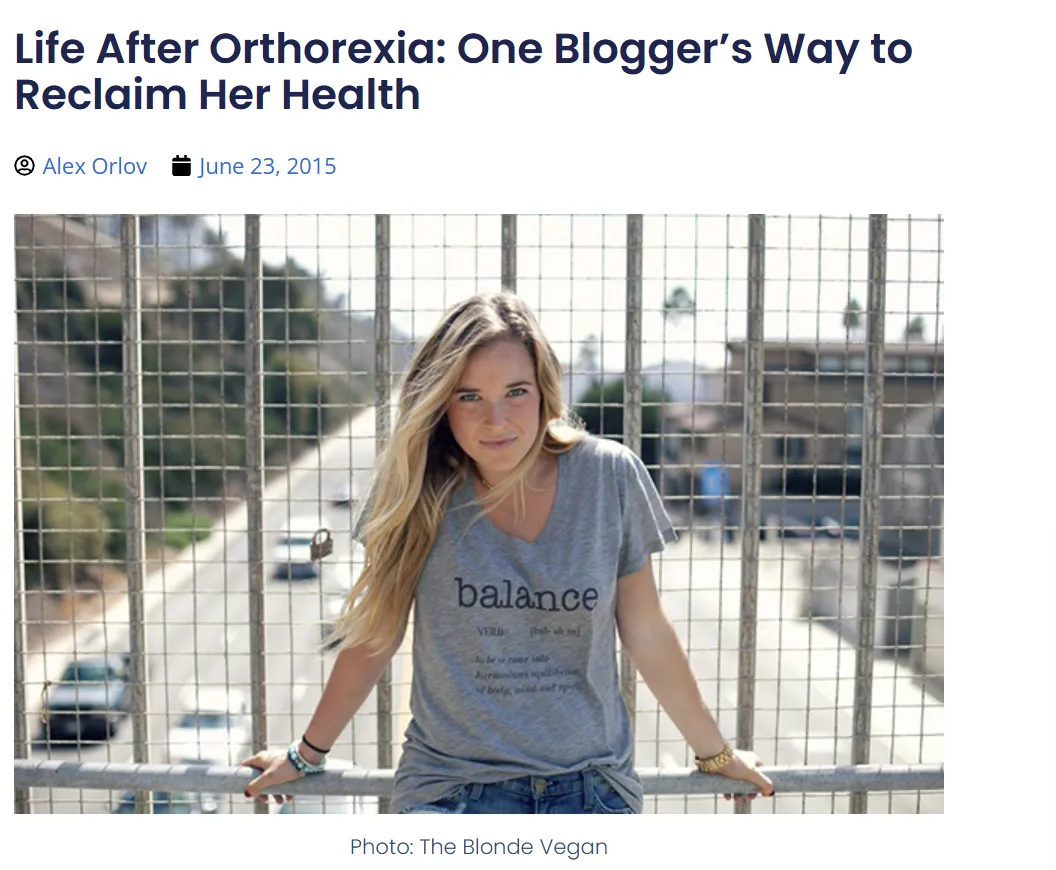Click the calendar icon before the date
The width and height of the screenshot is (1056, 870).
point(181,166)
